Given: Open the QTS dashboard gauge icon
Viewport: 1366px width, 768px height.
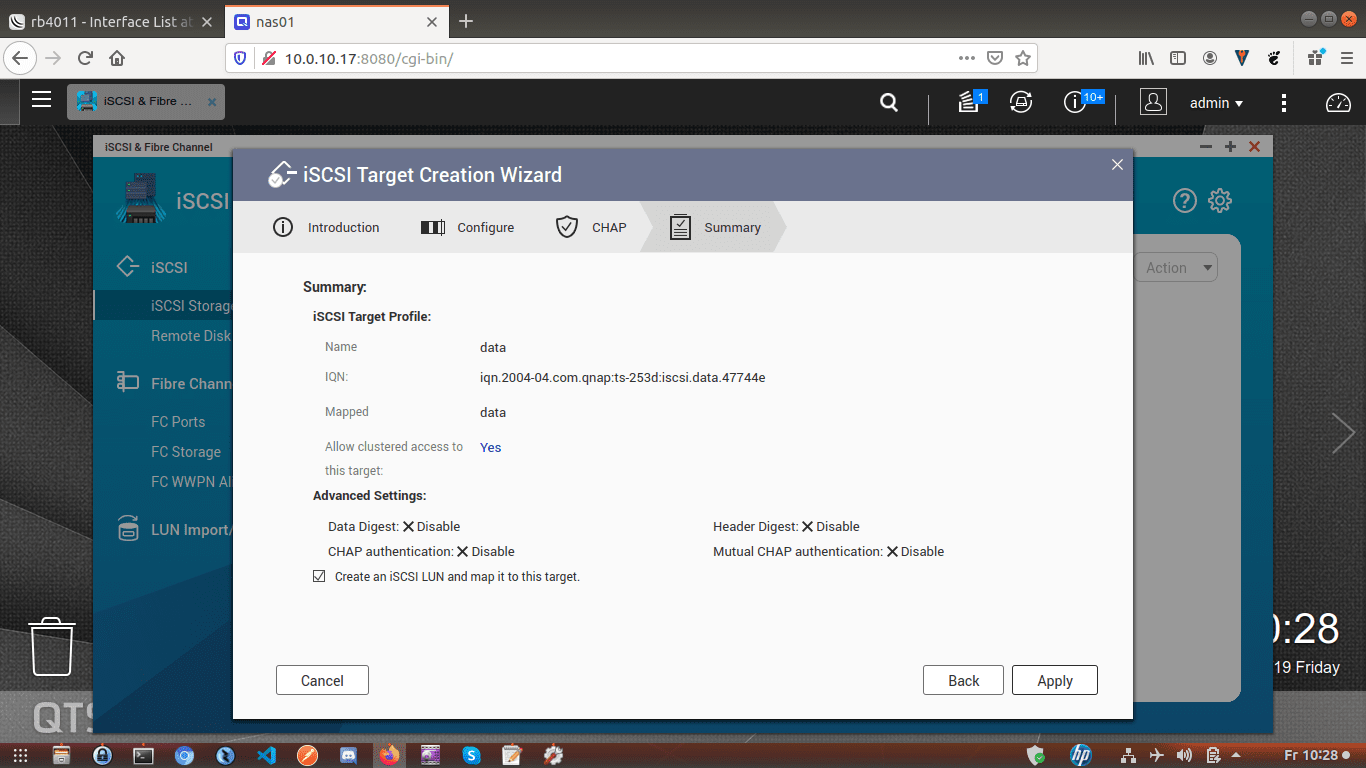Looking at the screenshot, I should [x=1338, y=102].
